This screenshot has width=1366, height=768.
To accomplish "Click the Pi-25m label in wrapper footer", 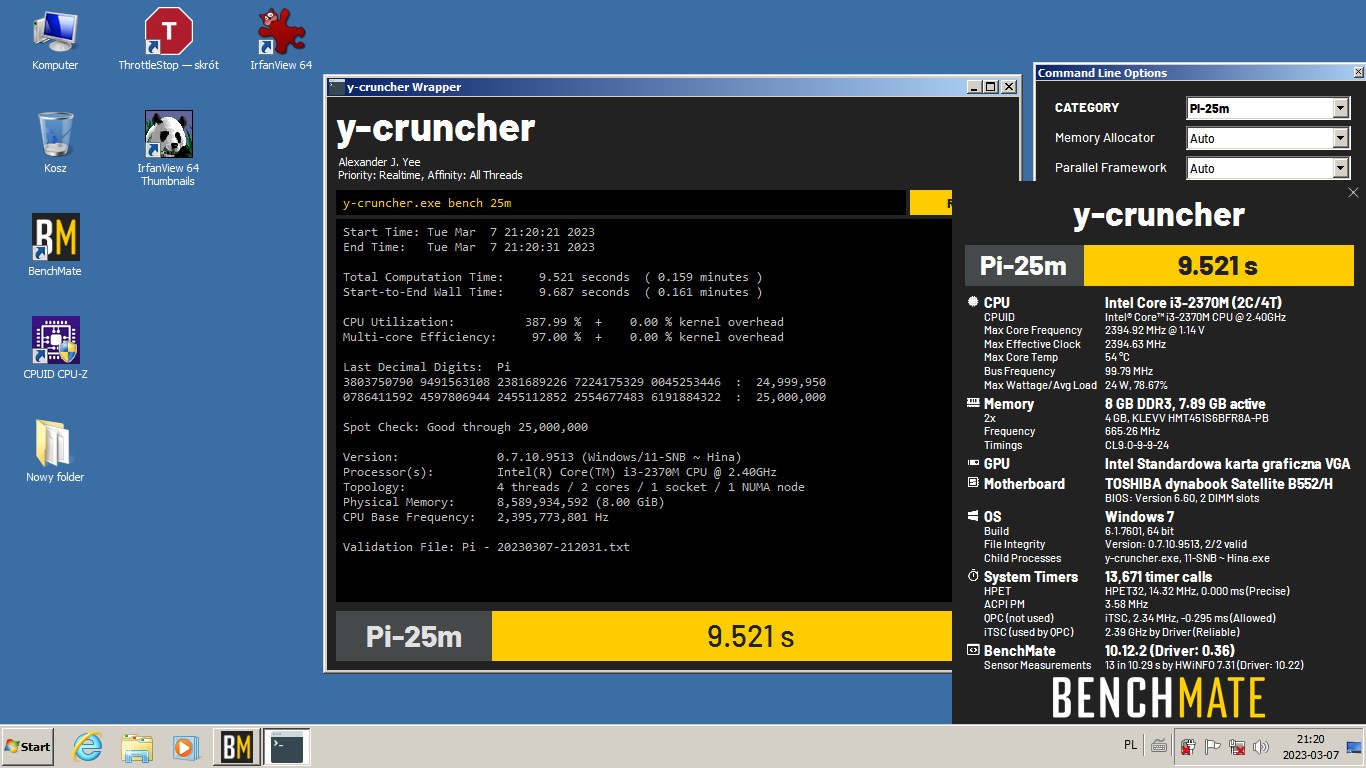I will [414, 636].
